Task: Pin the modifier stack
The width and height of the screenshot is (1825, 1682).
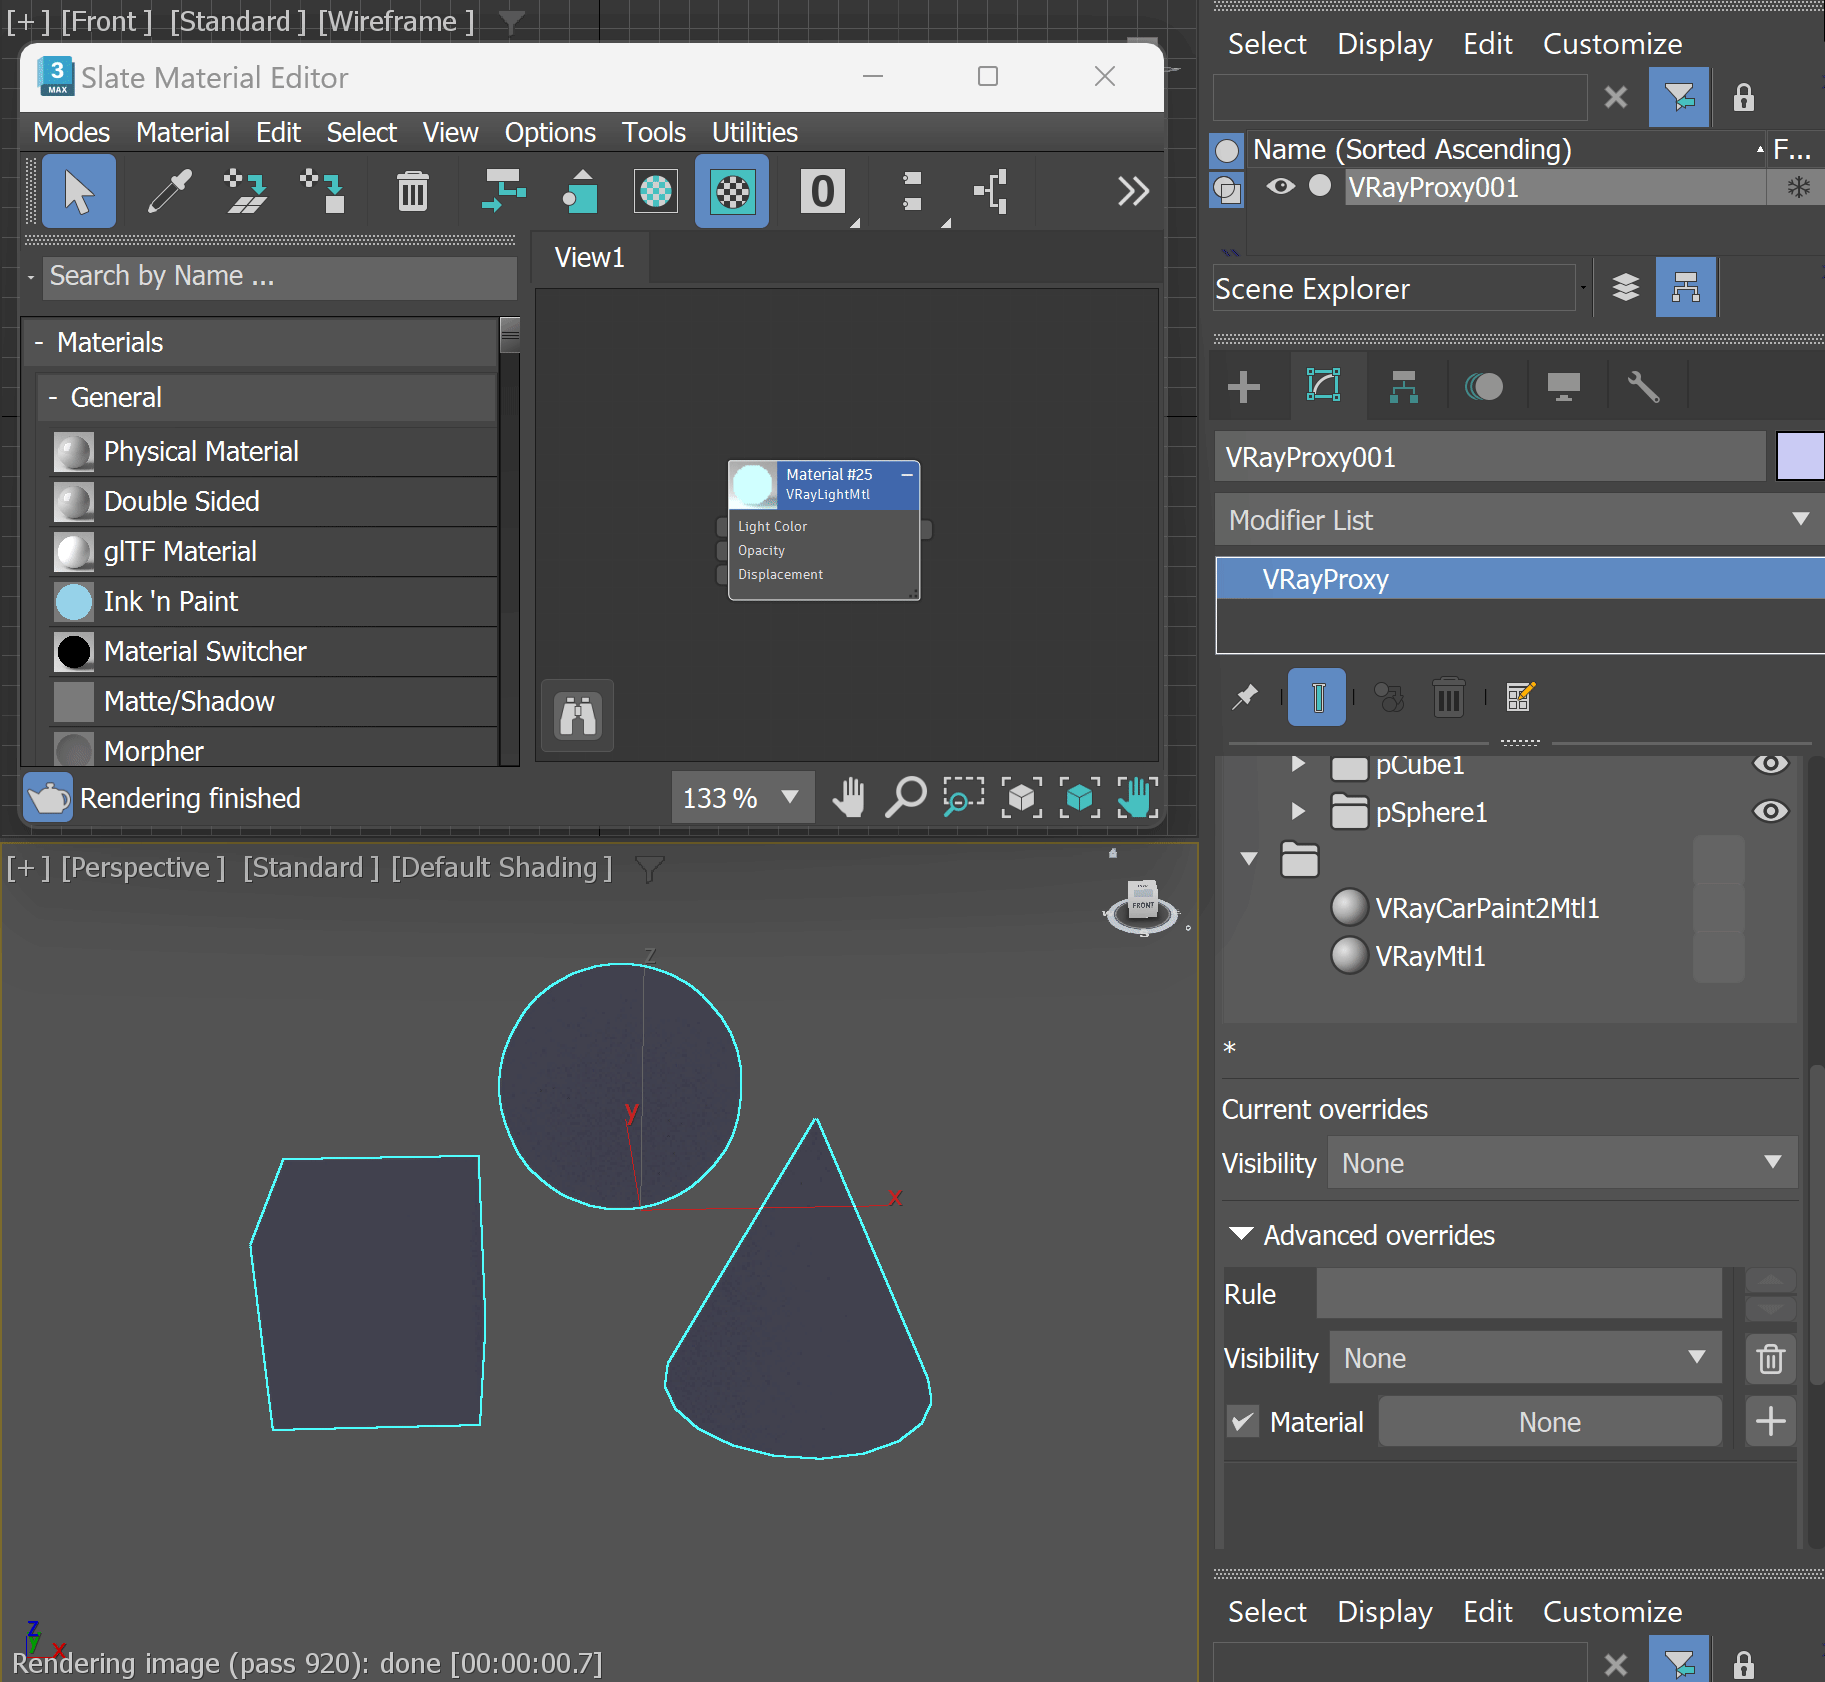Action: pyautogui.click(x=1244, y=697)
